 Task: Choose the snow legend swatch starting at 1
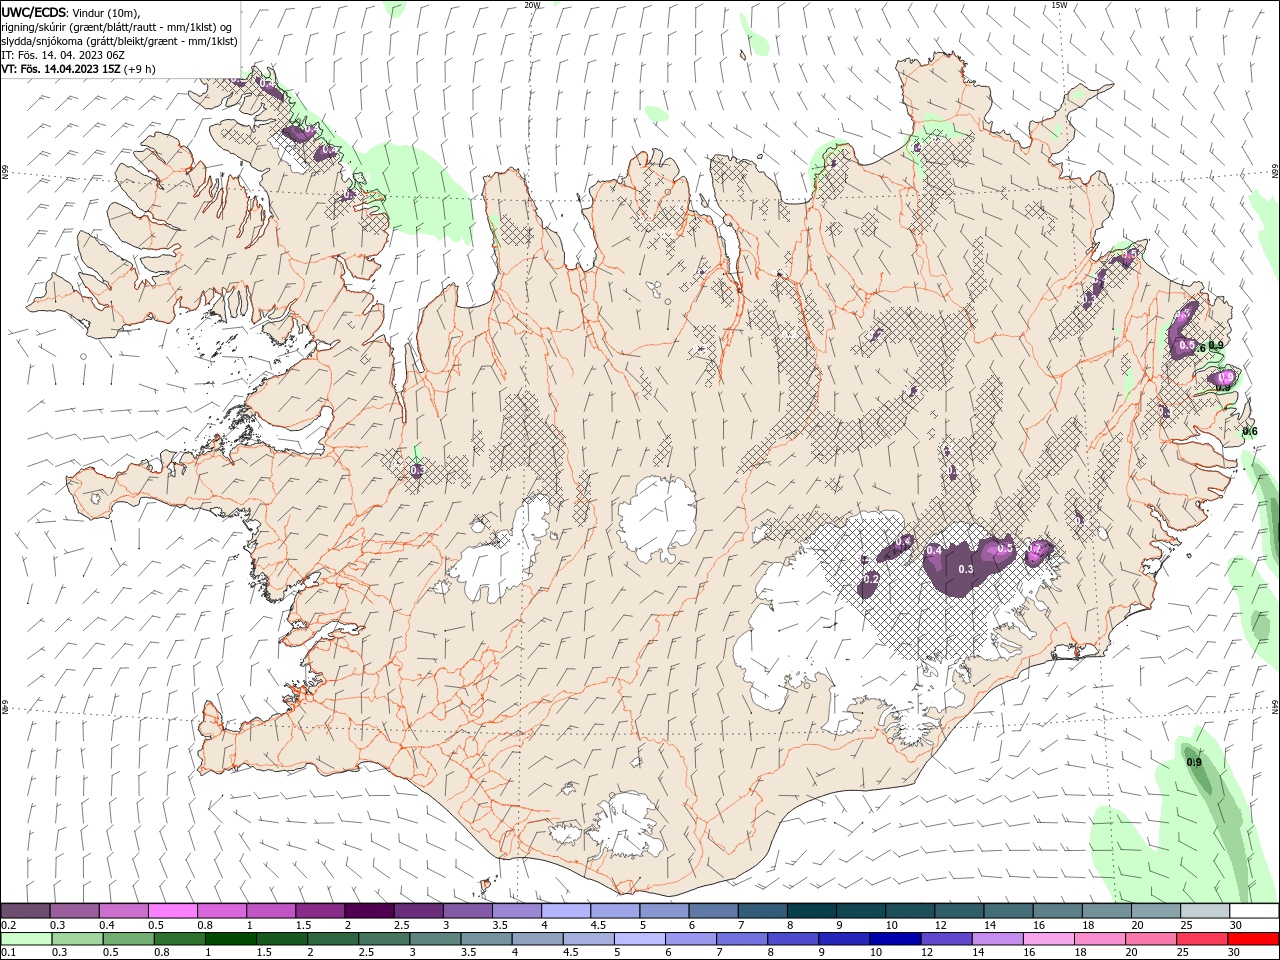click(270, 911)
